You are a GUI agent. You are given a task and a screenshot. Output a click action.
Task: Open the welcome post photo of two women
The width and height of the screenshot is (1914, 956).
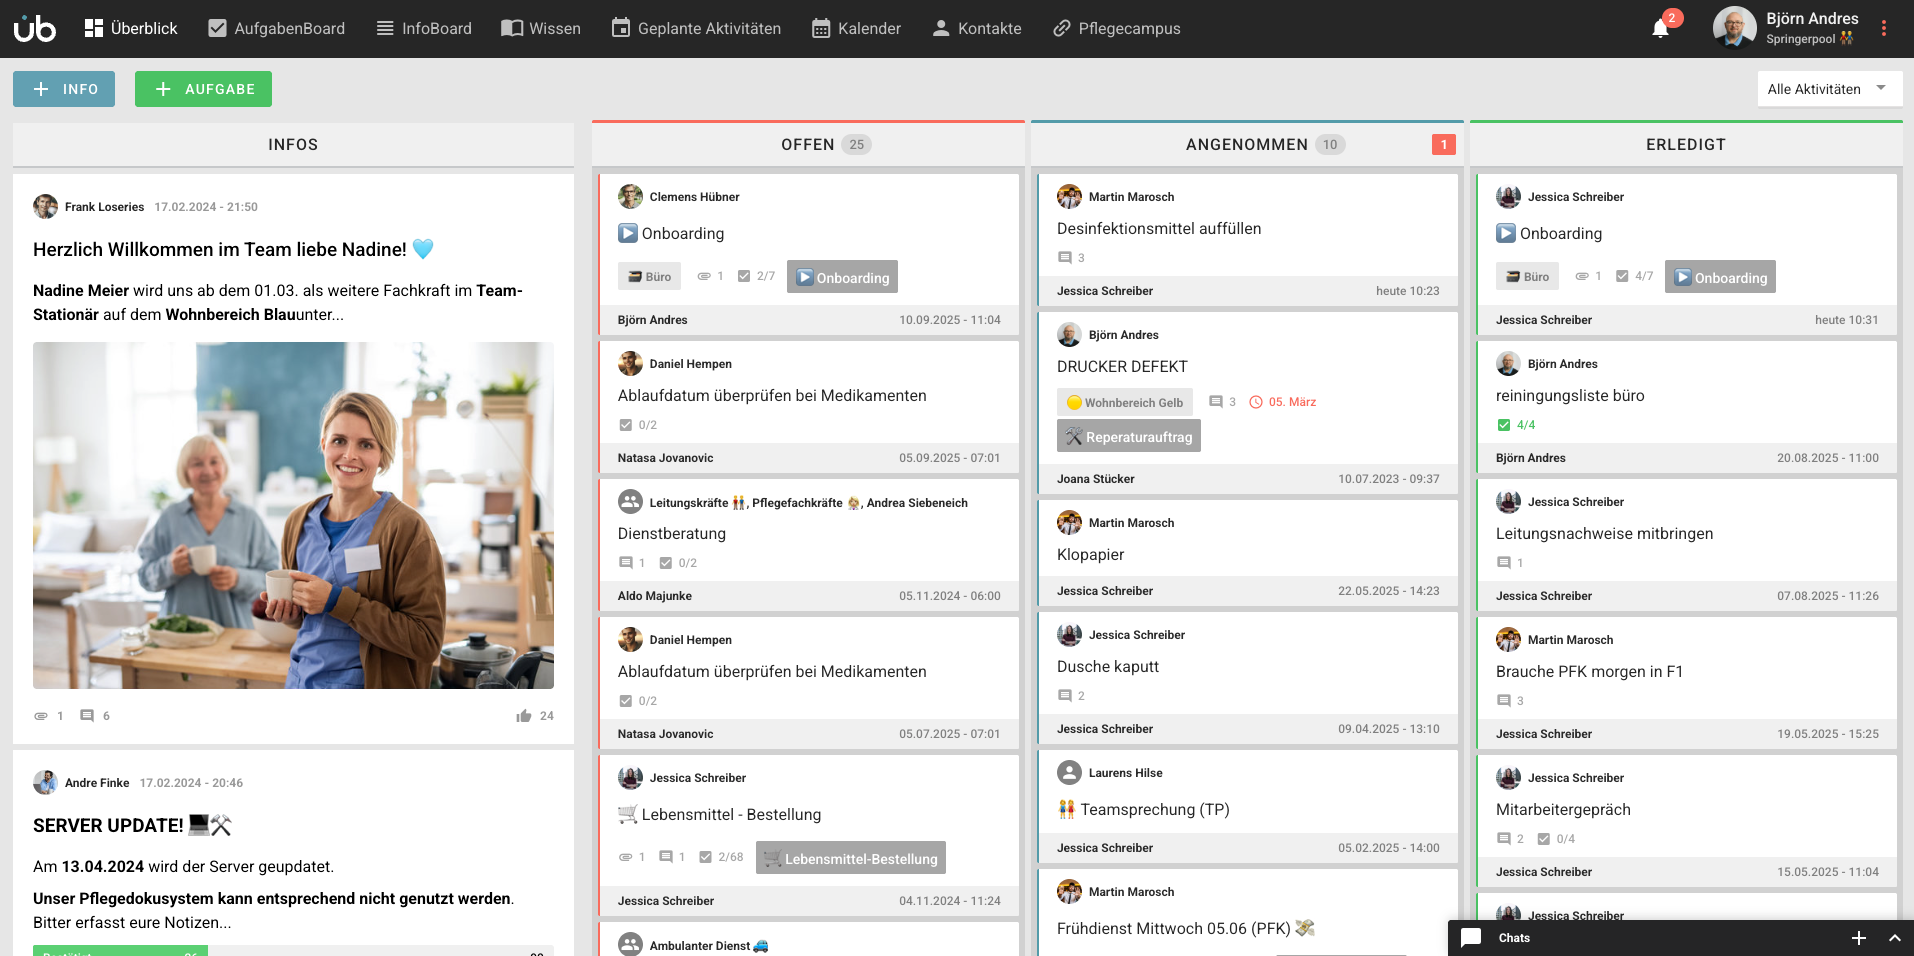click(293, 515)
